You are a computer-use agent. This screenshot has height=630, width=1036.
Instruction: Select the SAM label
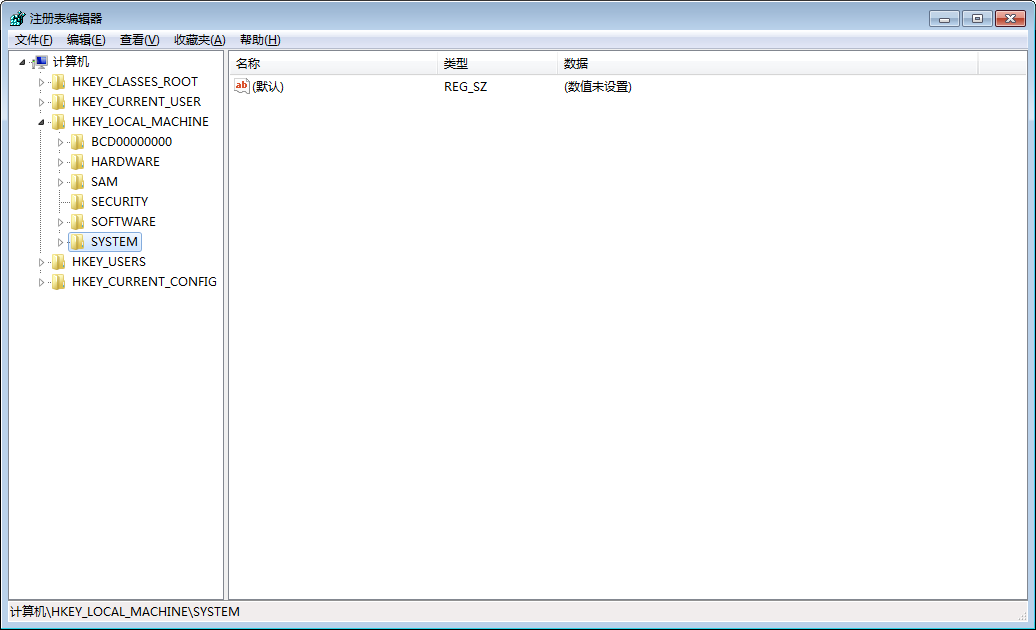click(104, 182)
